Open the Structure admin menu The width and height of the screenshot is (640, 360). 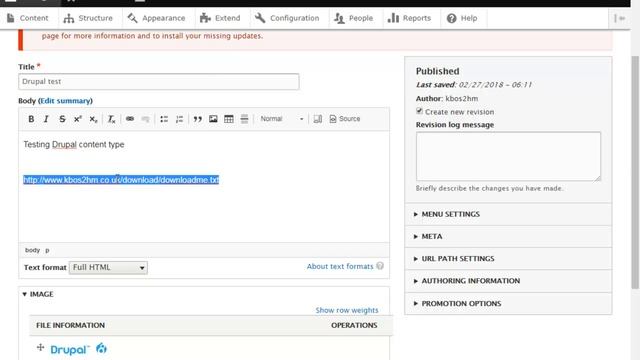[x=88, y=18]
